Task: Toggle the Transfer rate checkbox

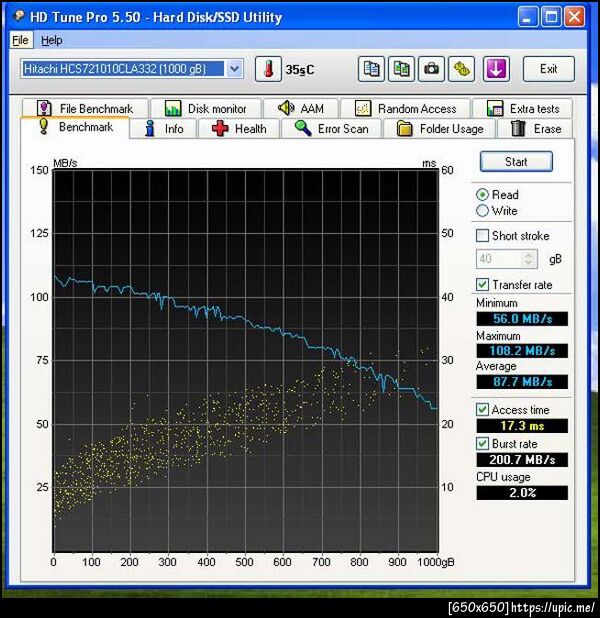Action: [x=482, y=285]
